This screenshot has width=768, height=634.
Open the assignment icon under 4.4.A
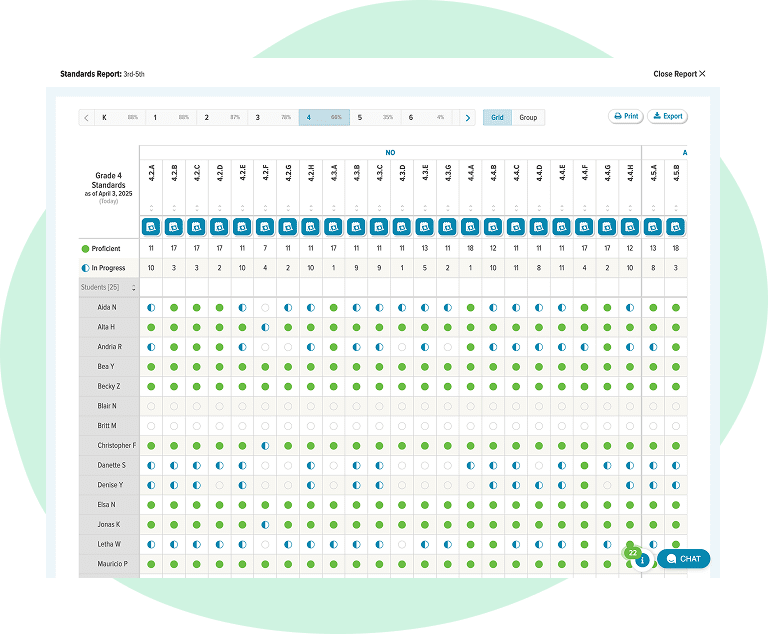(470, 226)
